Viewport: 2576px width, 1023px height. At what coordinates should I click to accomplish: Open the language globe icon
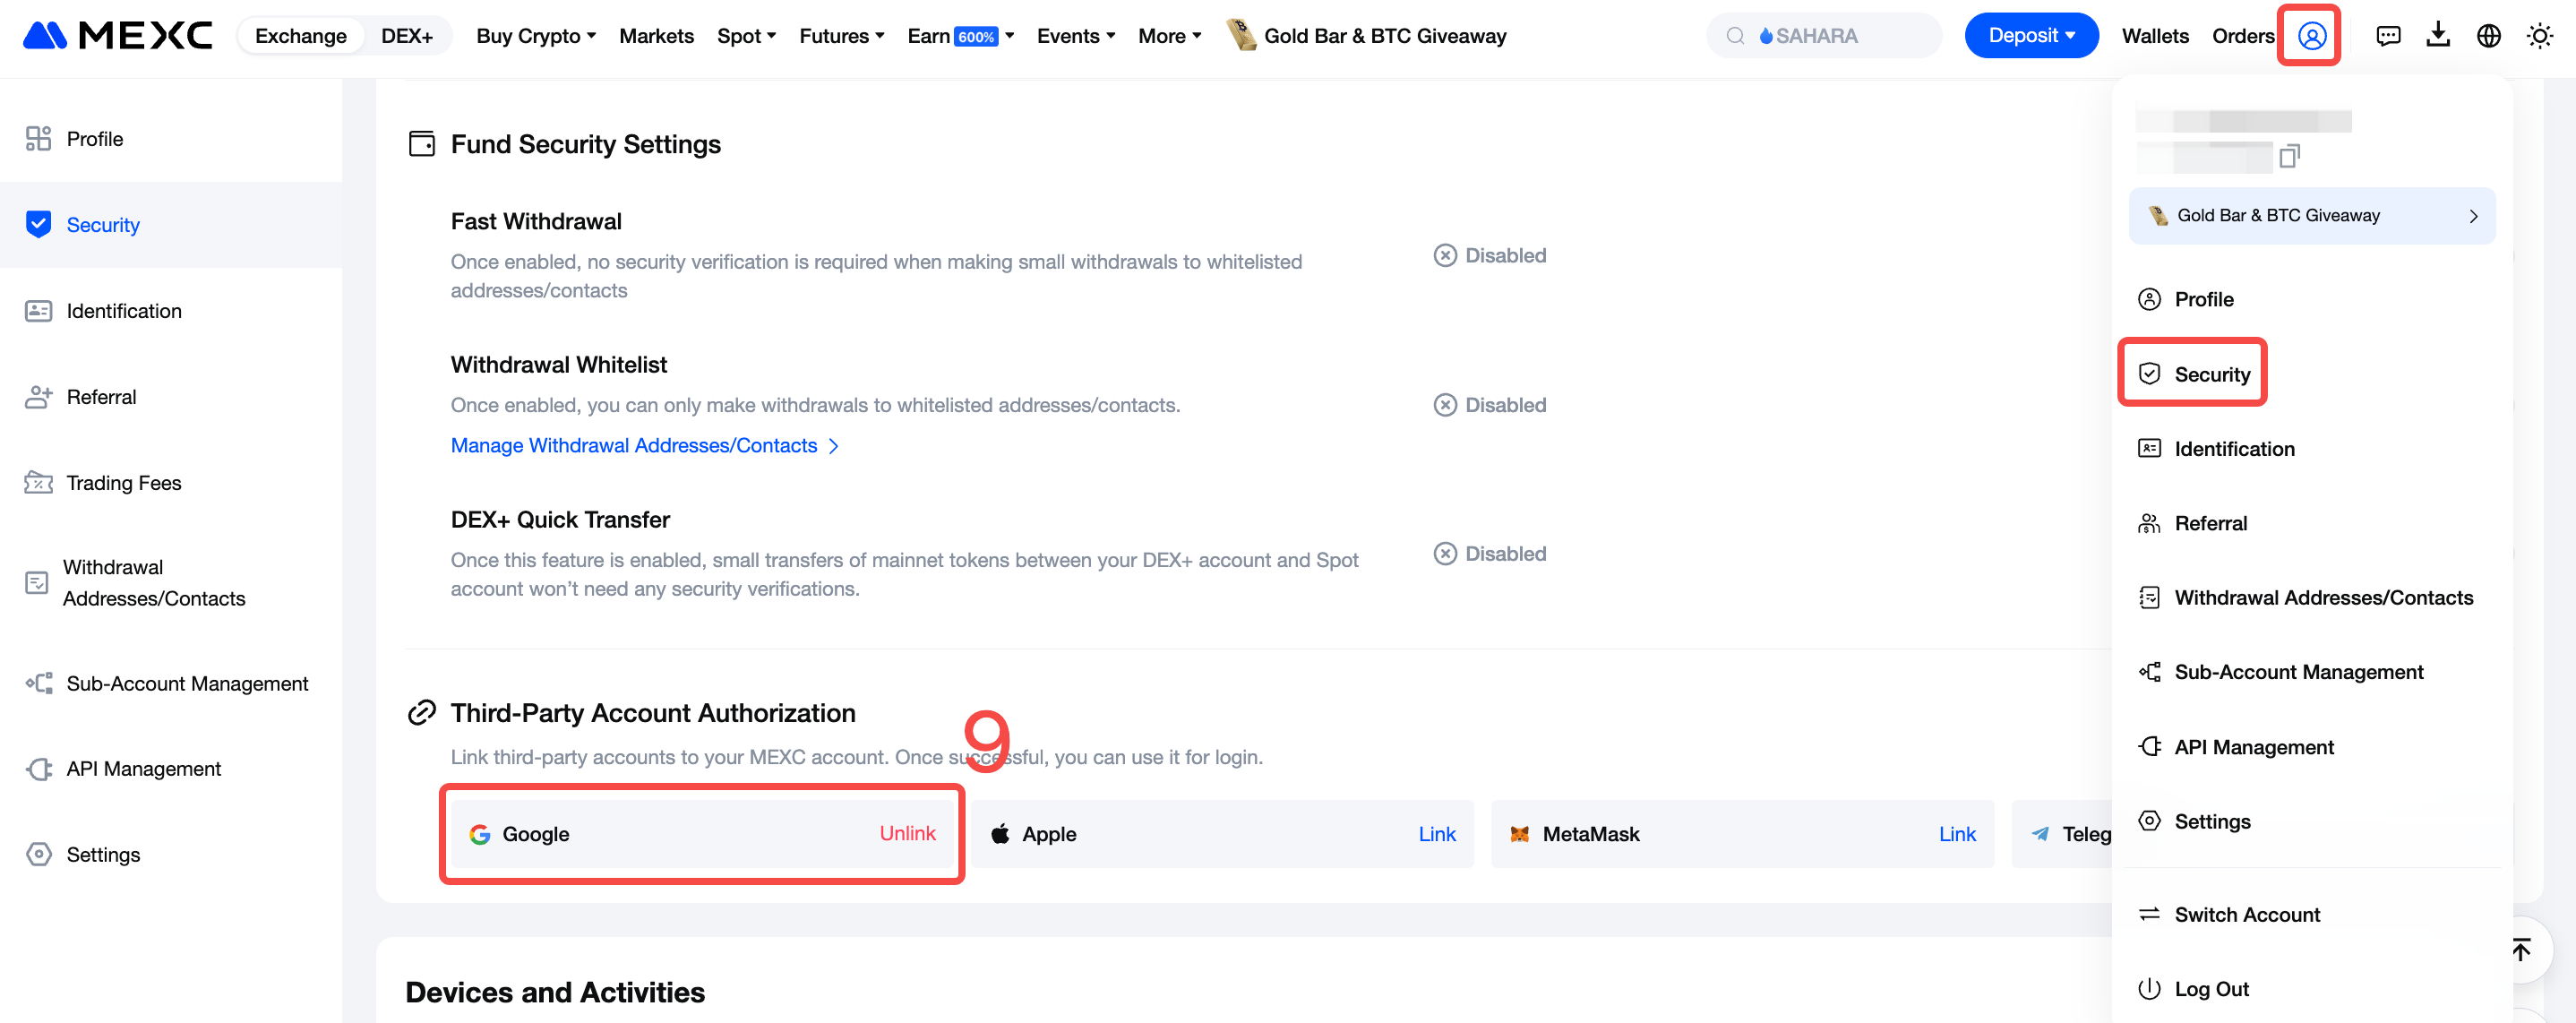[2489, 36]
